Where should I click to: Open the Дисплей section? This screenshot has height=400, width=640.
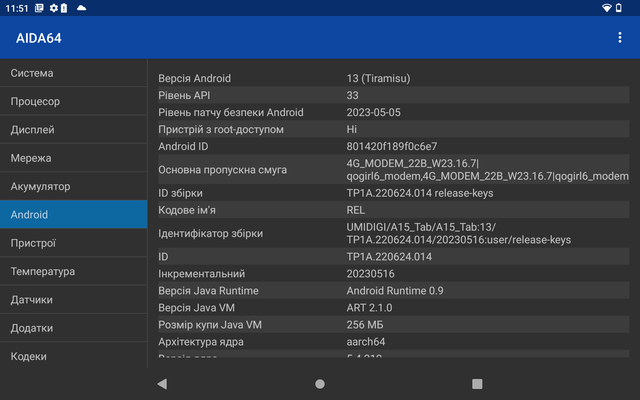[73, 130]
